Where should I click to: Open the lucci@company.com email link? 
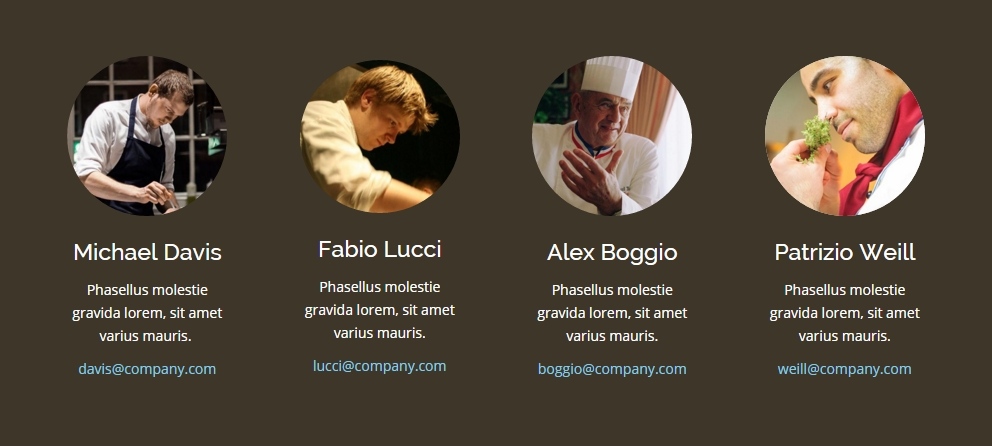380,366
